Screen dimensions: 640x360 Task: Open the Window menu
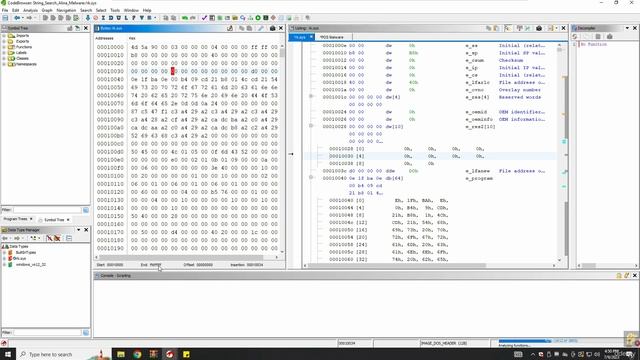(131, 10)
